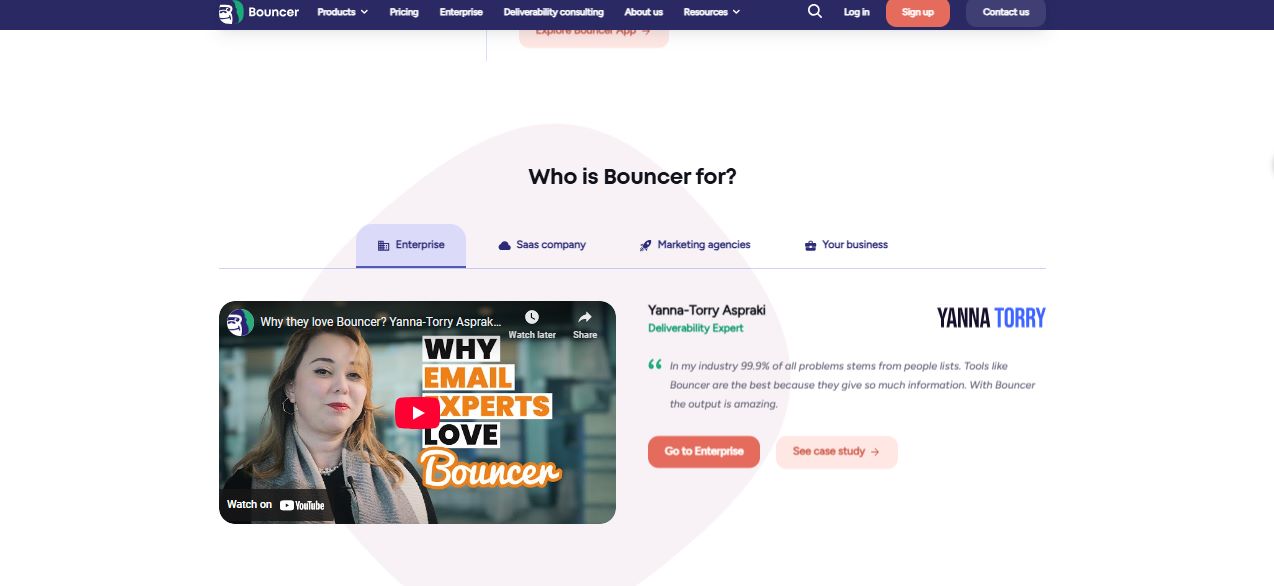Screen dimensions: 1274x586
Task: Click the Yanna Torry brand logo
Action: [x=991, y=318]
